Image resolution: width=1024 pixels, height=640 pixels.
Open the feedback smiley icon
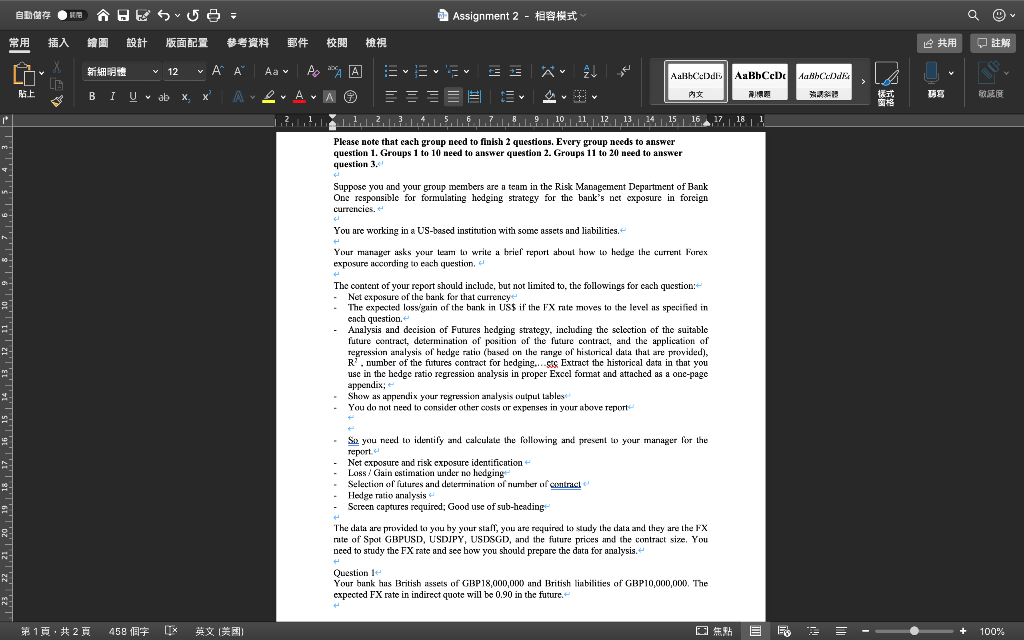pyautogui.click(x=999, y=15)
